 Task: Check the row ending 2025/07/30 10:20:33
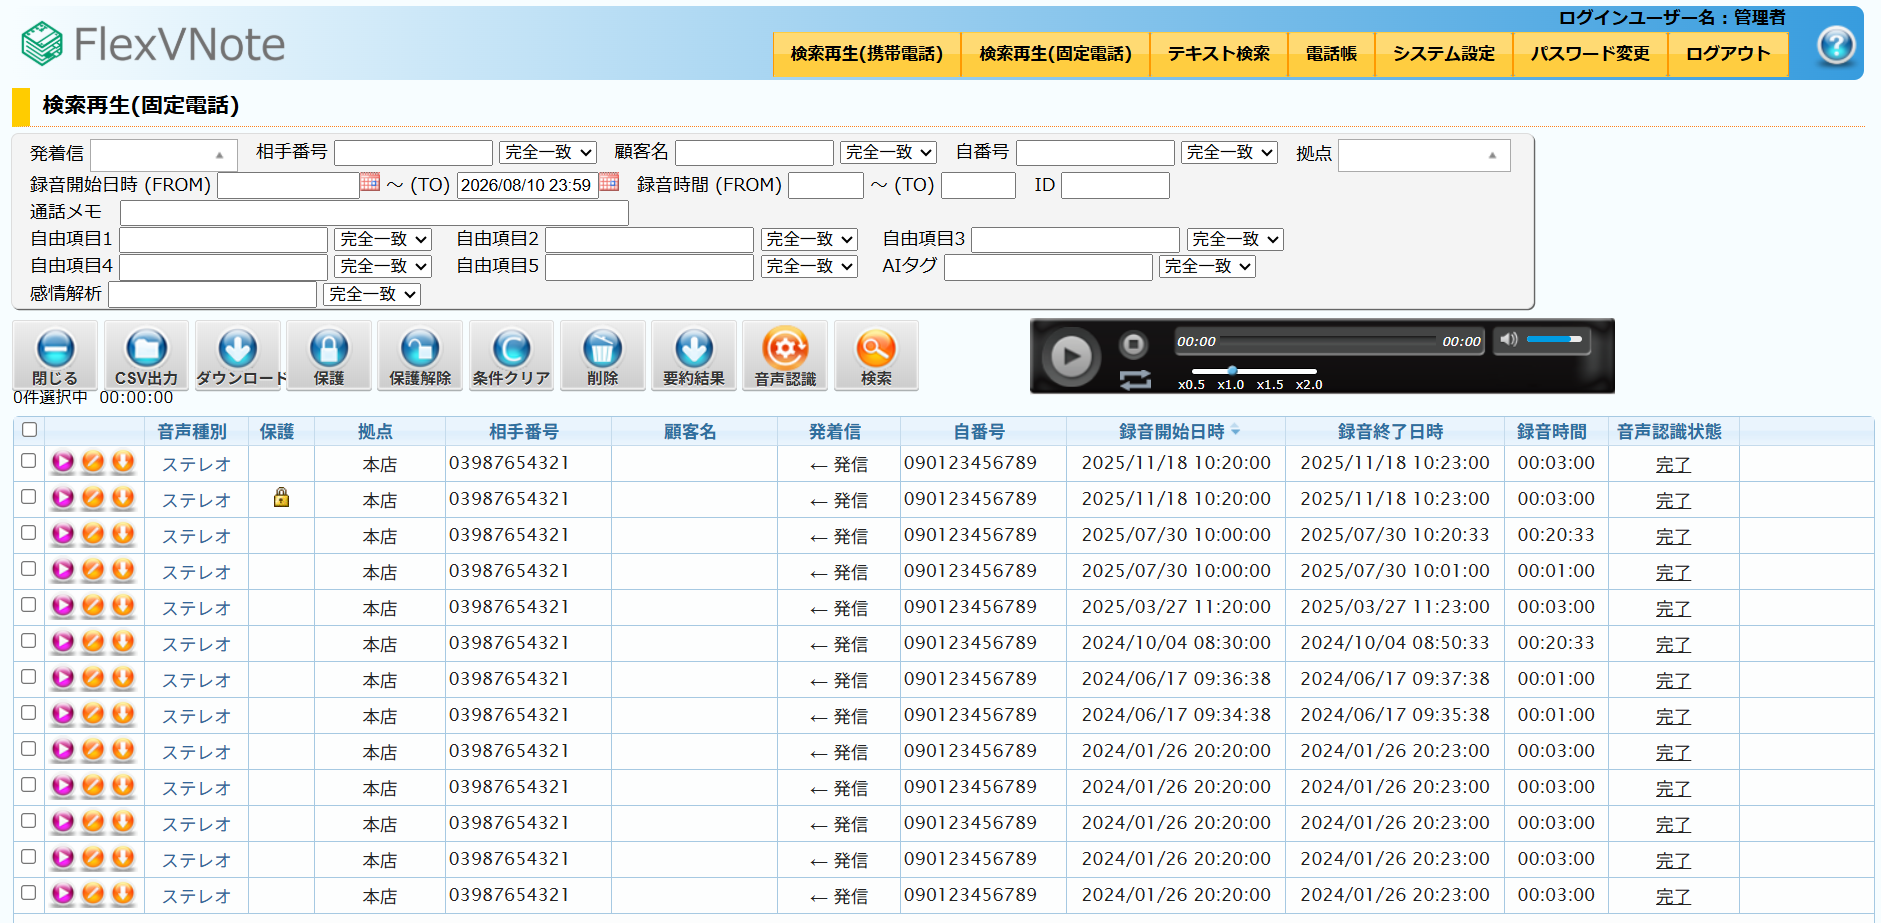click(x=29, y=533)
